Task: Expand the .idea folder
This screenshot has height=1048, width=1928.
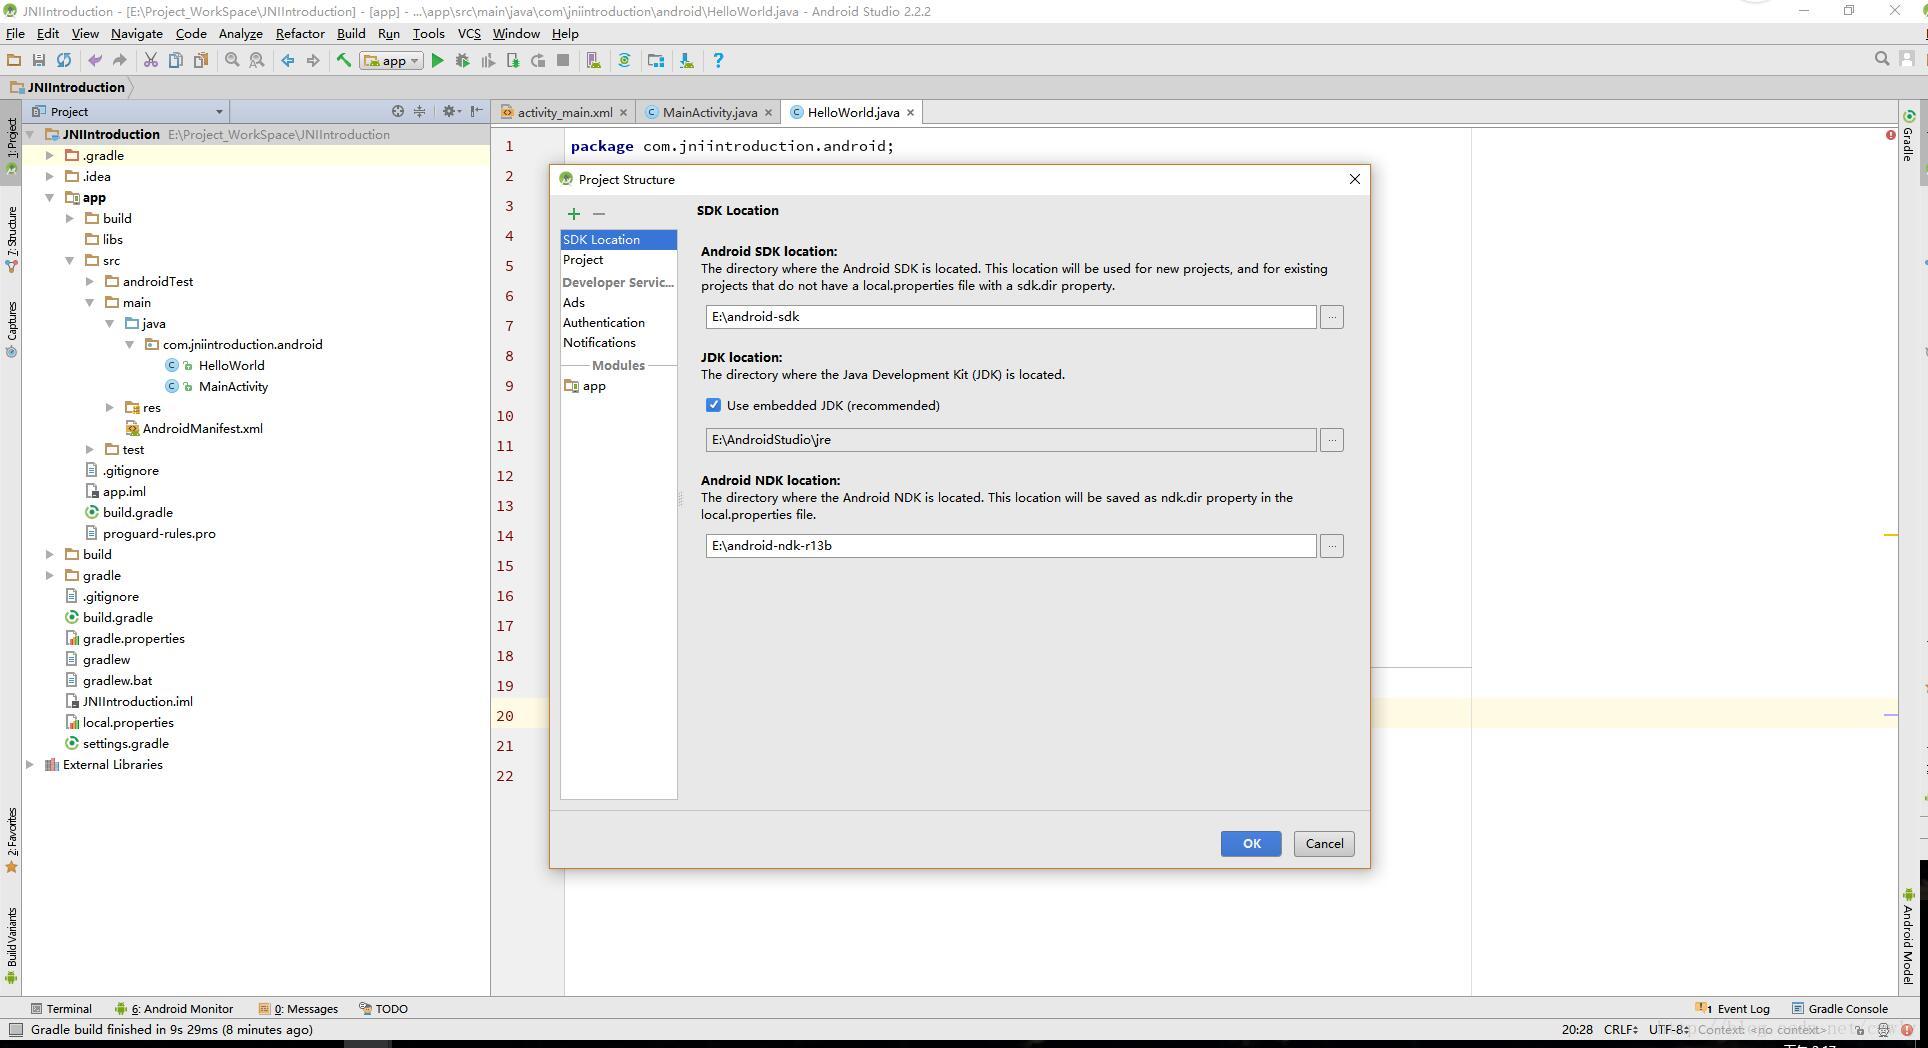Action: (50, 177)
